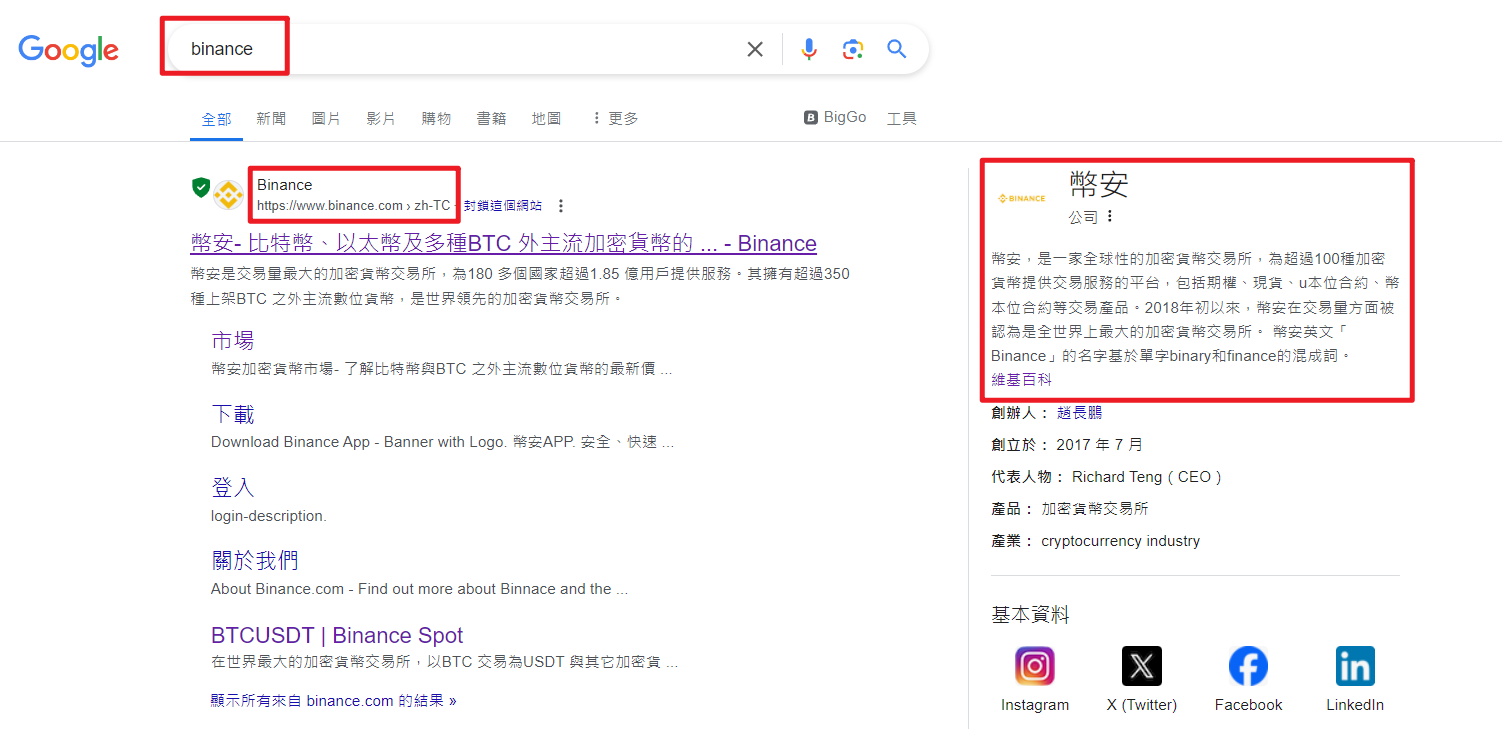Click founder link 趙長鵬

[x=1079, y=413]
